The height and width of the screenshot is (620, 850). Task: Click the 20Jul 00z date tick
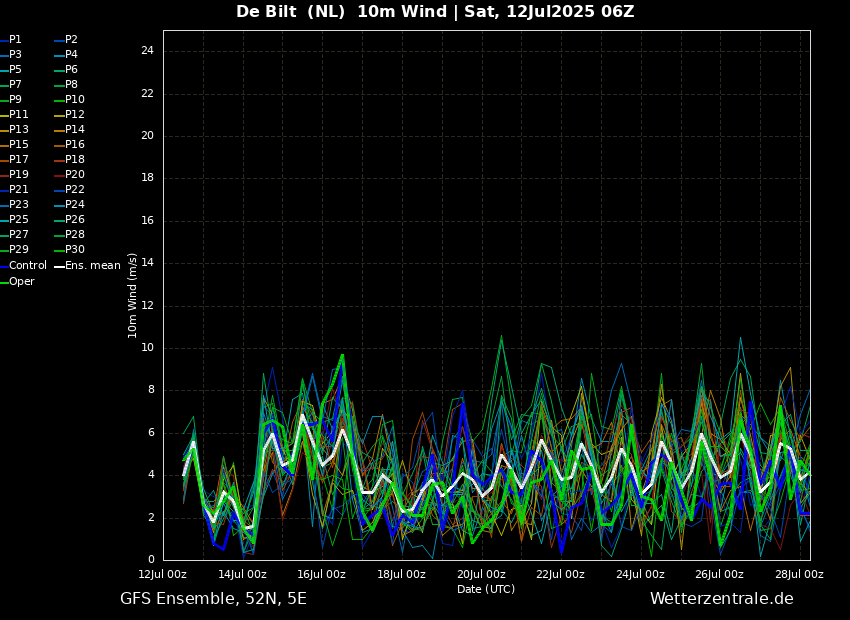[481, 574]
